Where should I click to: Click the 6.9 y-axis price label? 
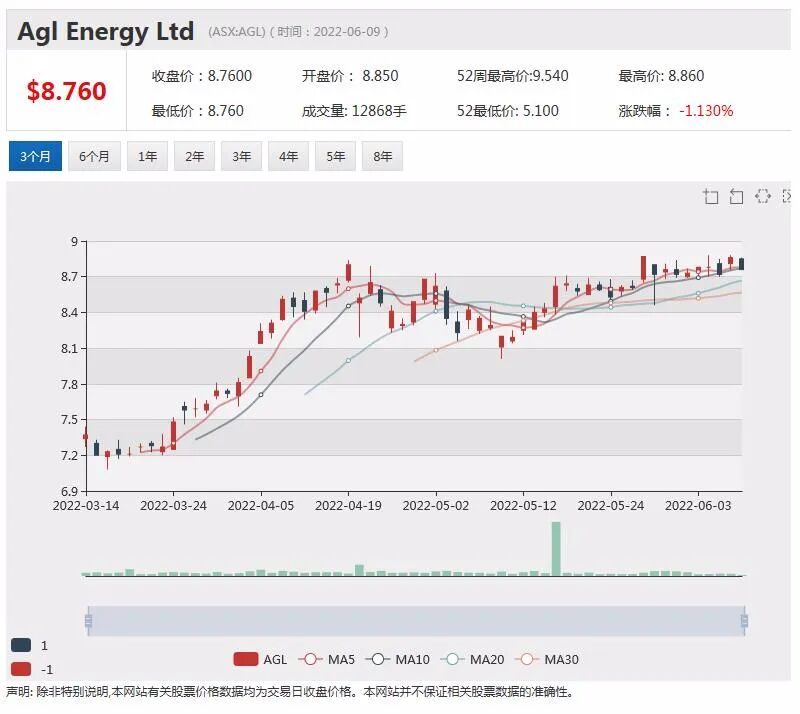pos(69,491)
